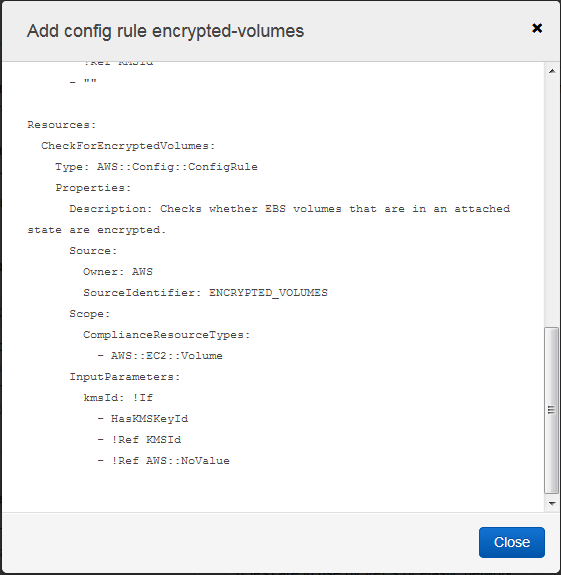Click the 'CheckForEncryptedVolumes:' line
561x575 pixels.
click(x=128, y=146)
